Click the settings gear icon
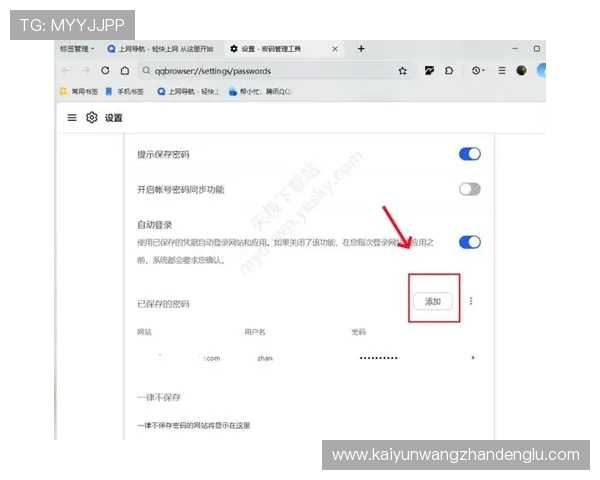The height and width of the screenshot is (480, 600). coord(91,118)
